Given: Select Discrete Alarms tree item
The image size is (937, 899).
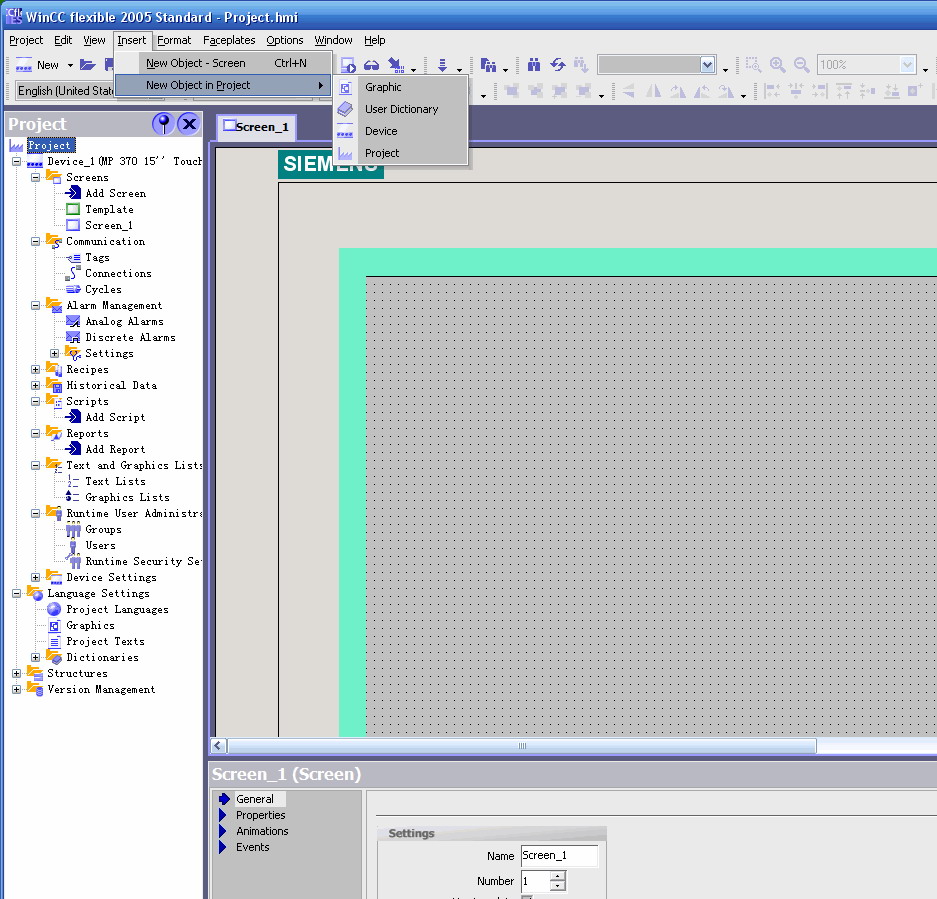Looking at the screenshot, I should coord(130,337).
